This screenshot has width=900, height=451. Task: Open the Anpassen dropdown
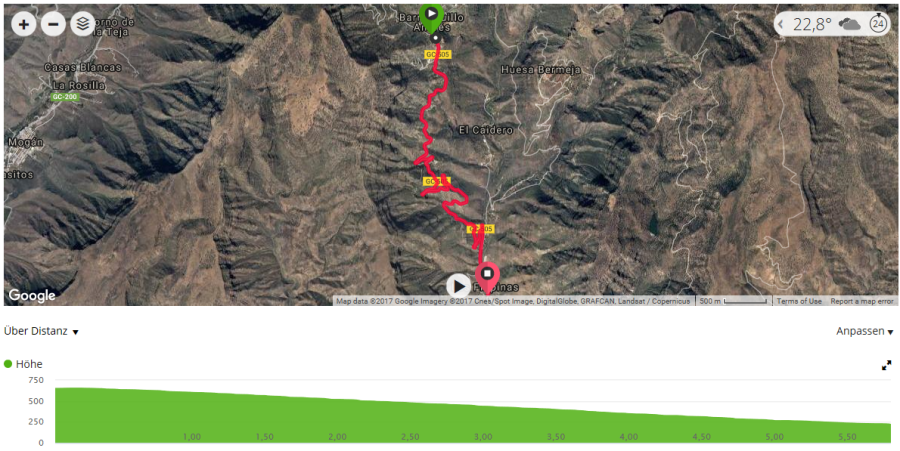click(x=864, y=331)
